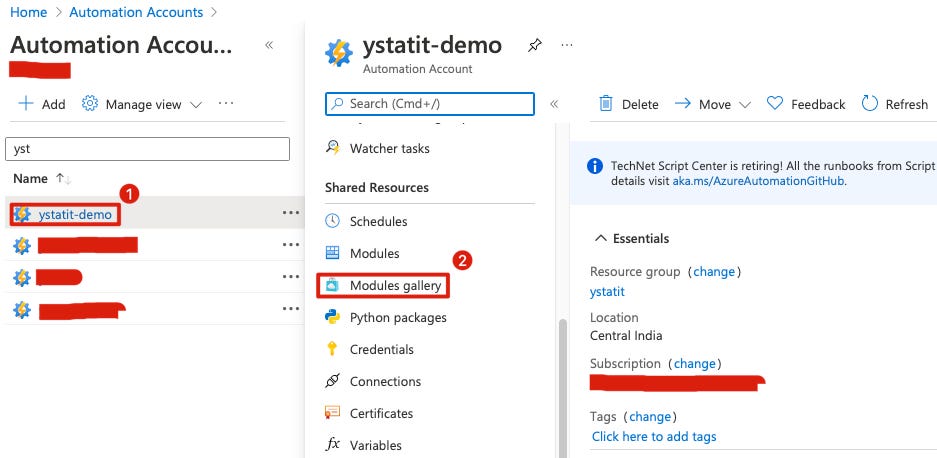Click the Modules grid icon

[332, 253]
